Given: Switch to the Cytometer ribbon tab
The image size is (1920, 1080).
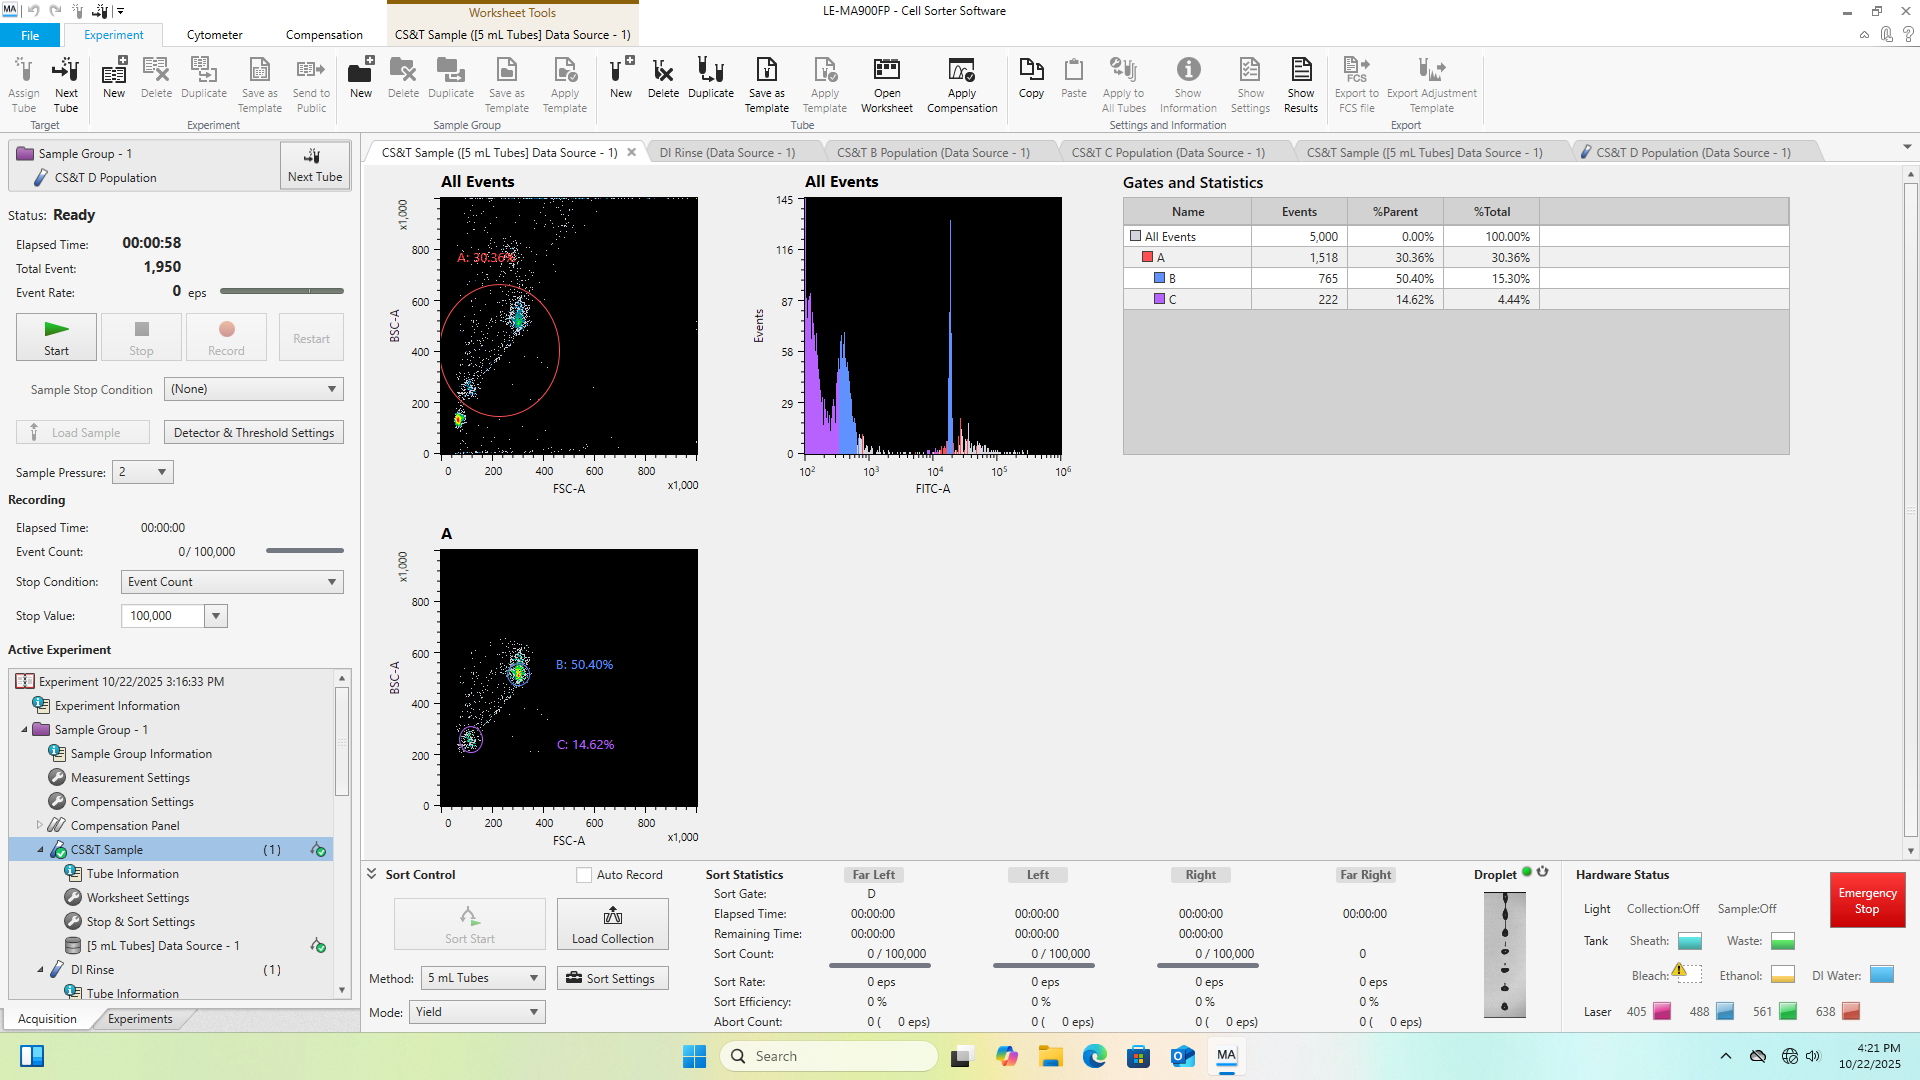Looking at the screenshot, I should [x=214, y=35].
